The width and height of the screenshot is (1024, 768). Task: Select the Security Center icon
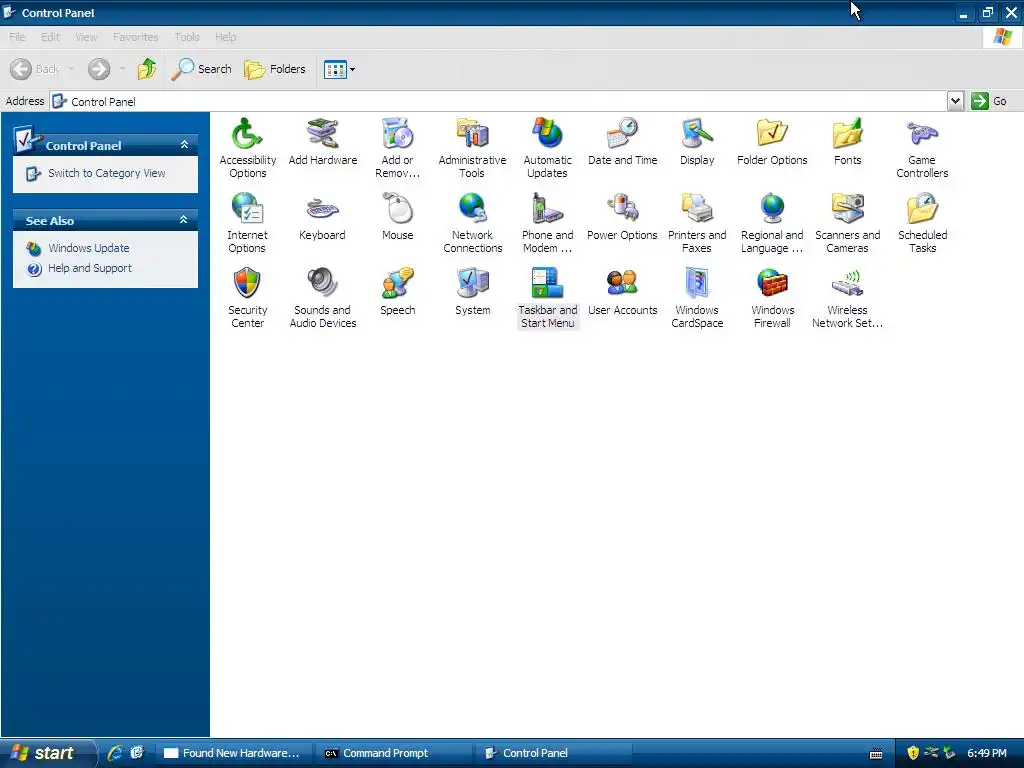(x=247, y=298)
